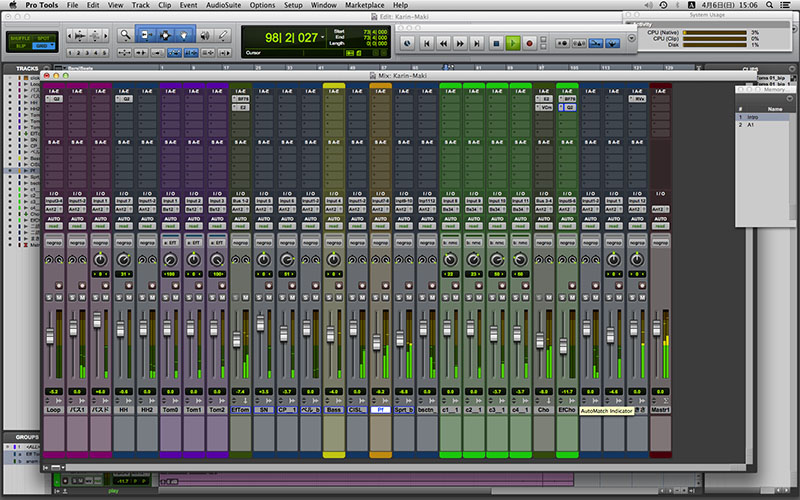Click the Loop track name button
The width and height of the screenshot is (800, 500).
click(54, 410)
